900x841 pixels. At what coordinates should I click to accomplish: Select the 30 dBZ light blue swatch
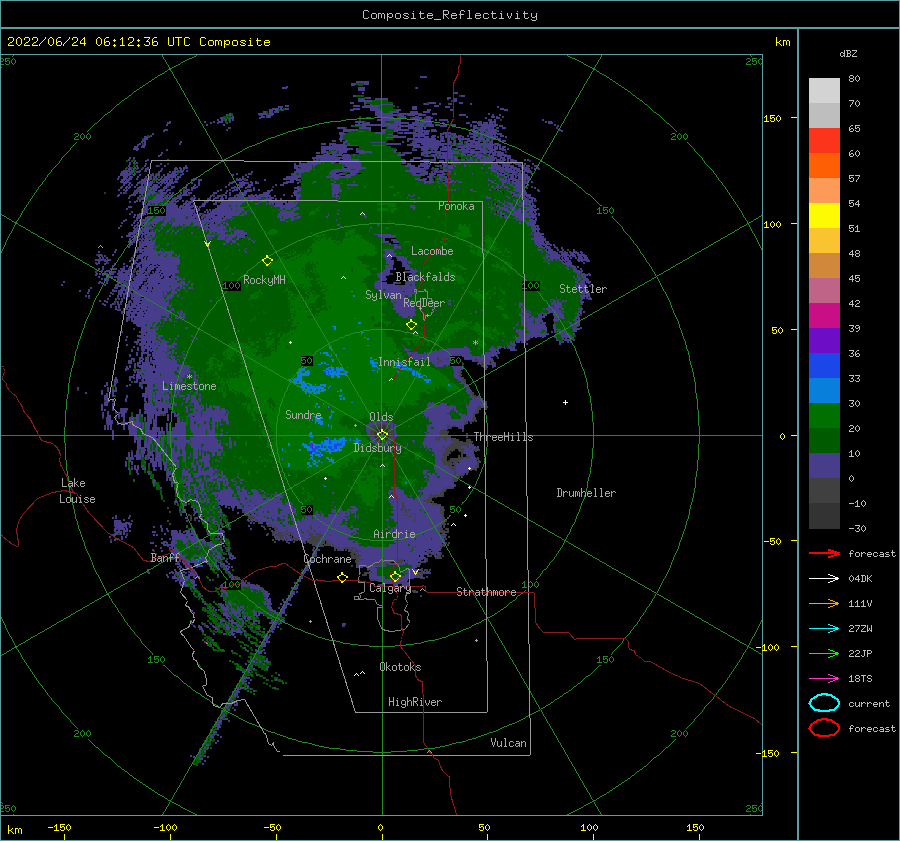pyautogui.click(x=824, y=390)
